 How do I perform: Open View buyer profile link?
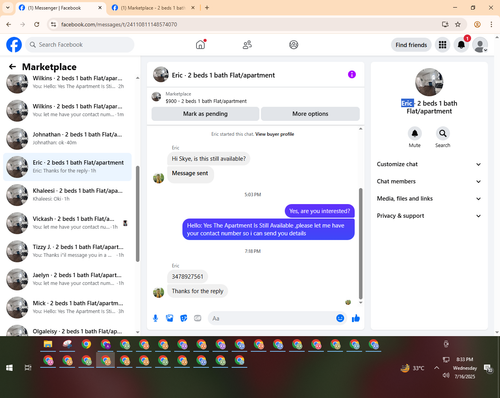tap(274, 134)
